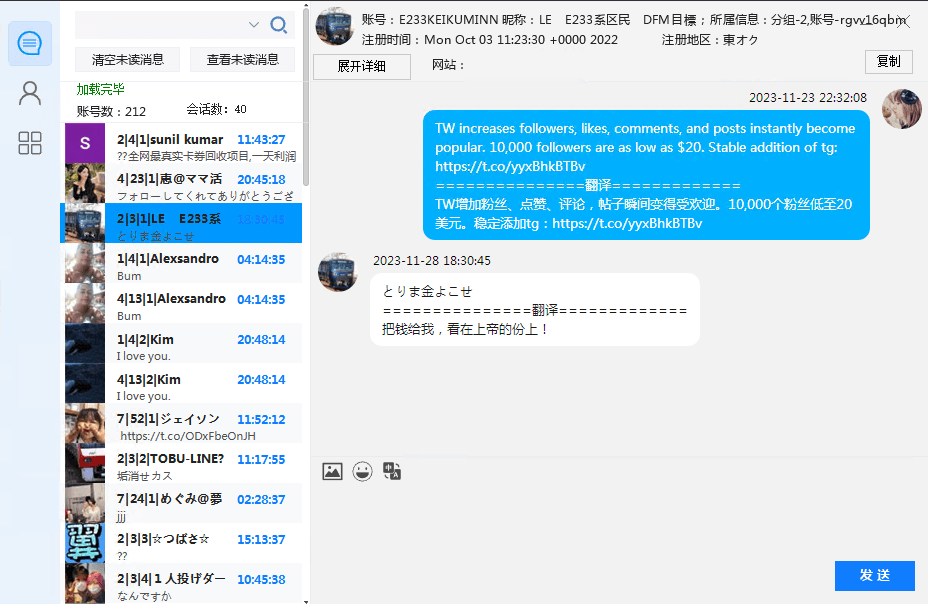Close the chat panel with X icon
Viewport: 928px width, 604px height.
[x=904, y=22]
